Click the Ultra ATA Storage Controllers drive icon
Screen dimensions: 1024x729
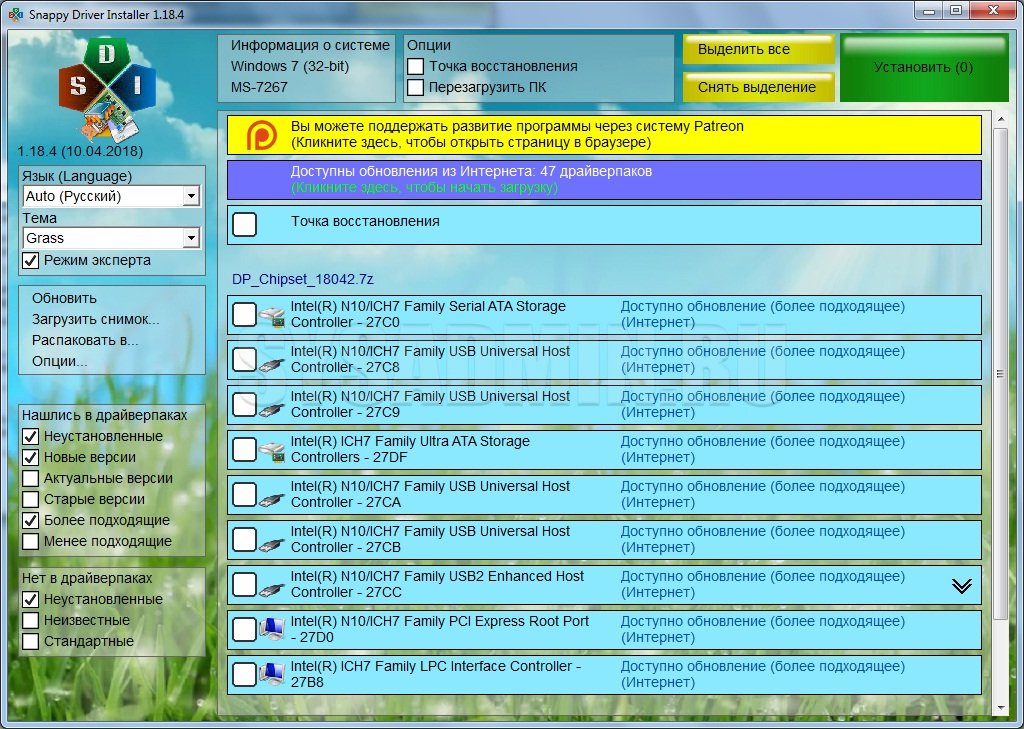271,452
